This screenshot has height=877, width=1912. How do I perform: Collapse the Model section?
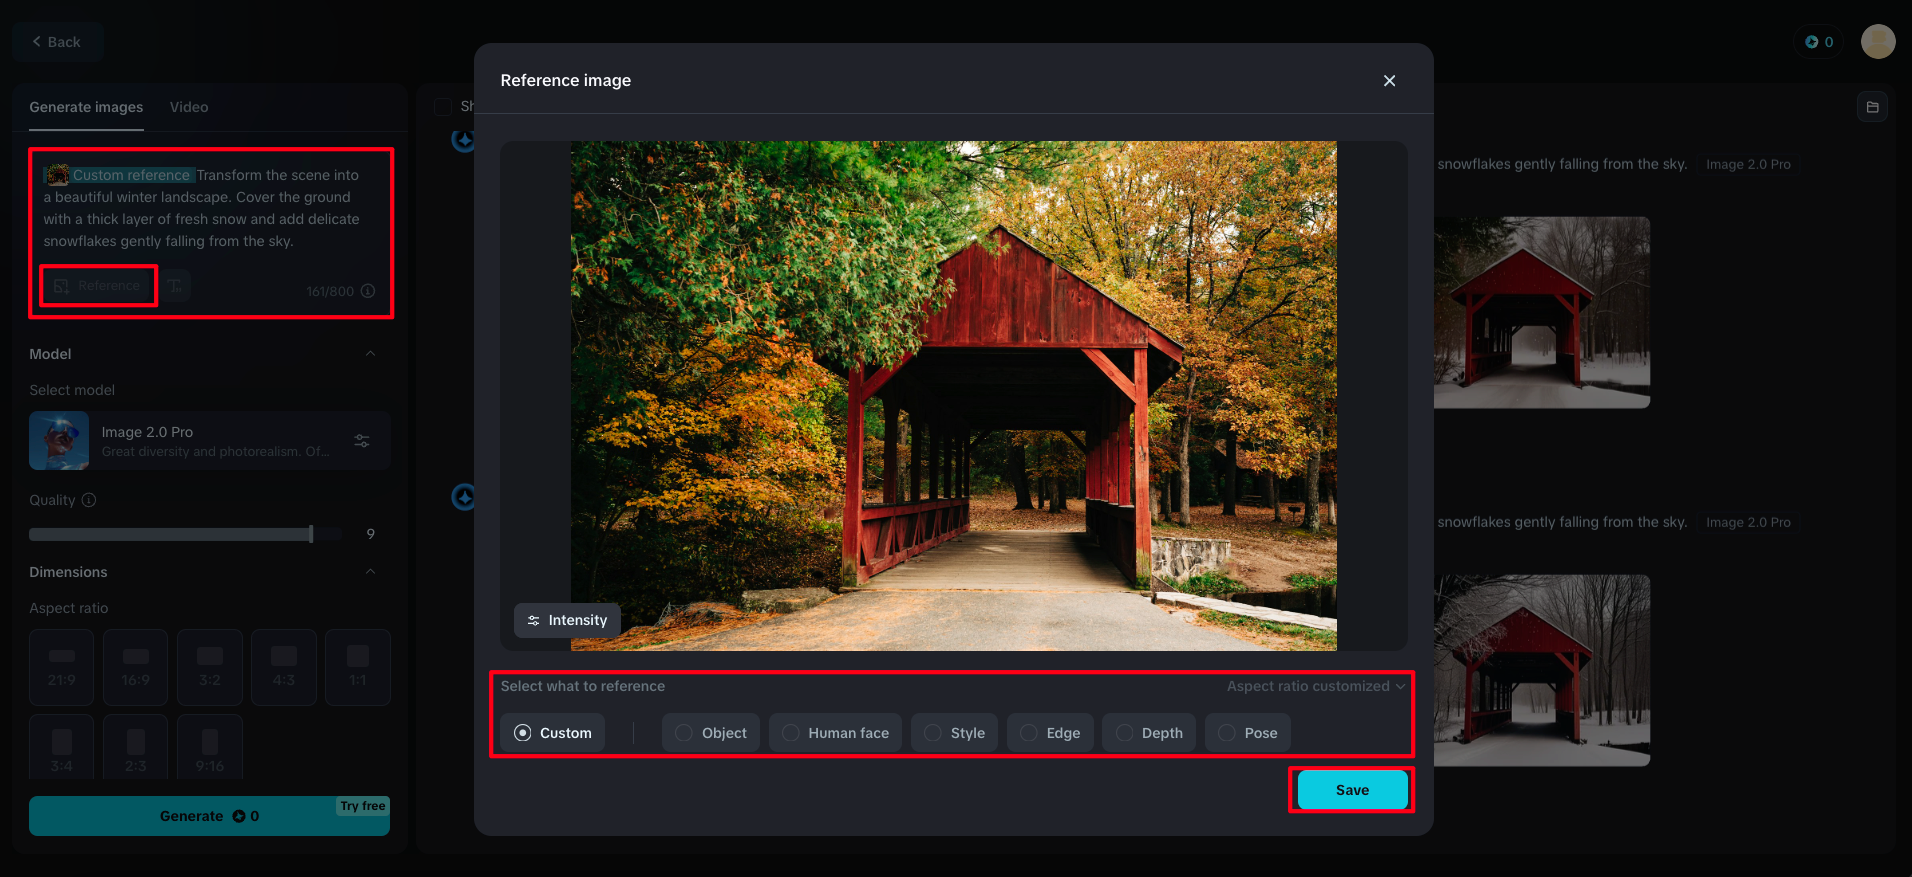tap(370, 354)
